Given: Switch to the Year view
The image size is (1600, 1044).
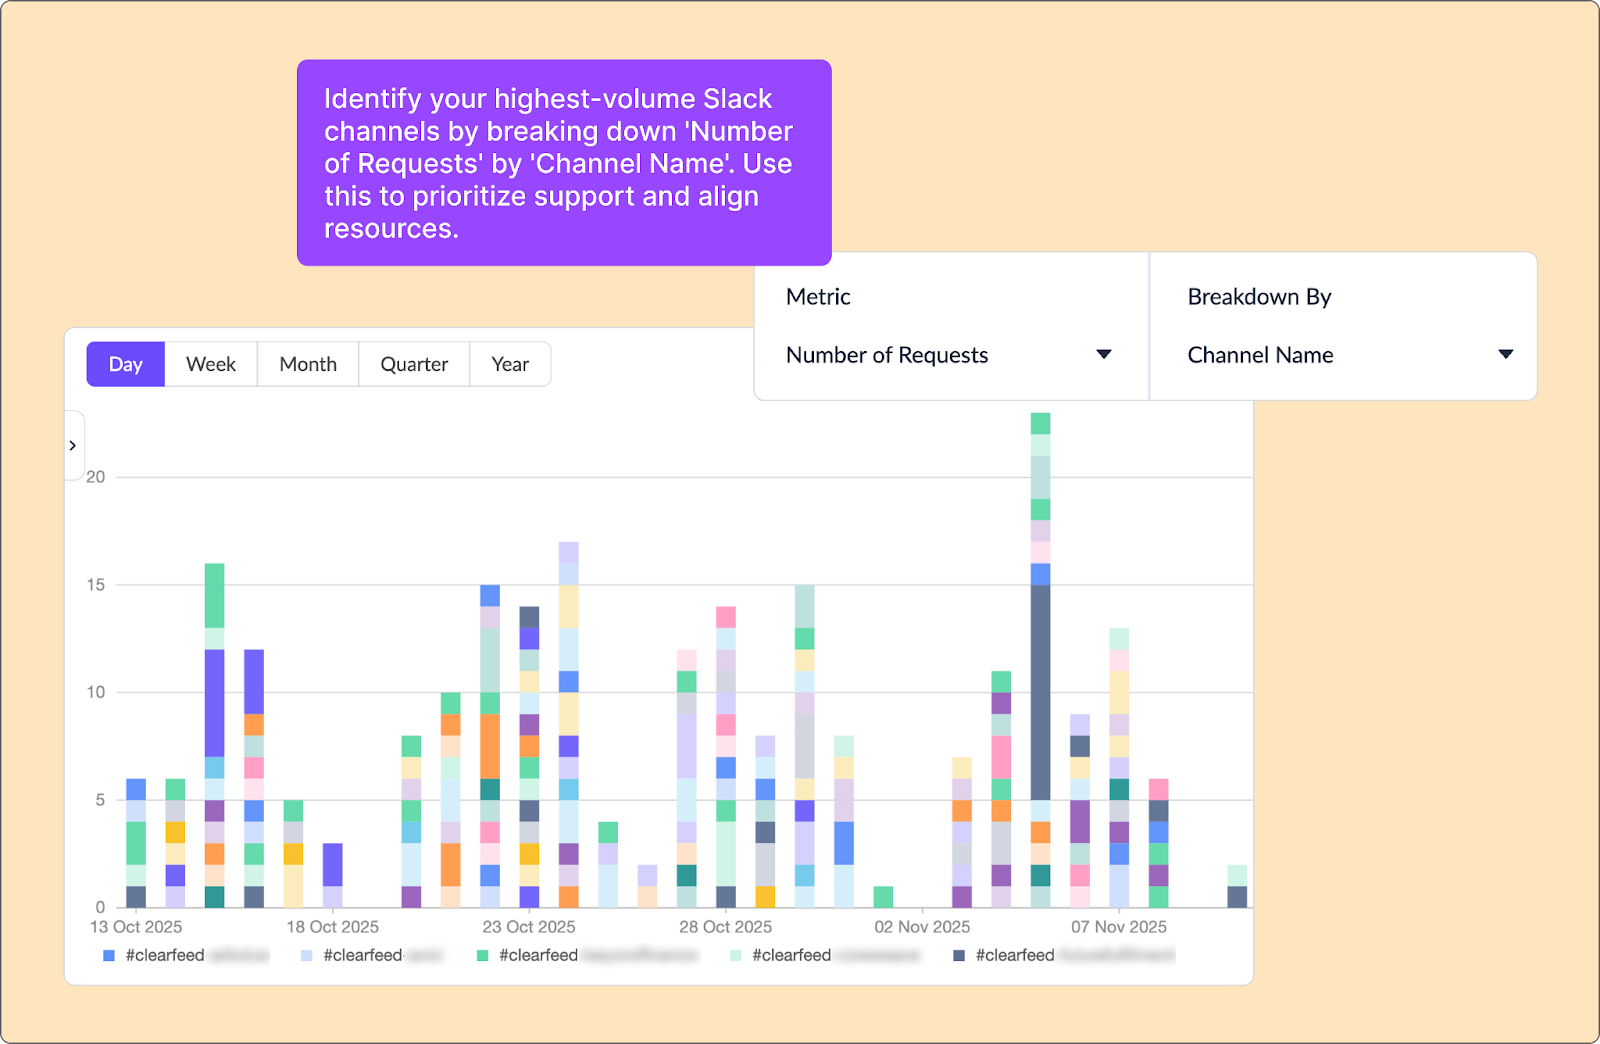Looking at the screenshot, I should click(x=510, y=364).
